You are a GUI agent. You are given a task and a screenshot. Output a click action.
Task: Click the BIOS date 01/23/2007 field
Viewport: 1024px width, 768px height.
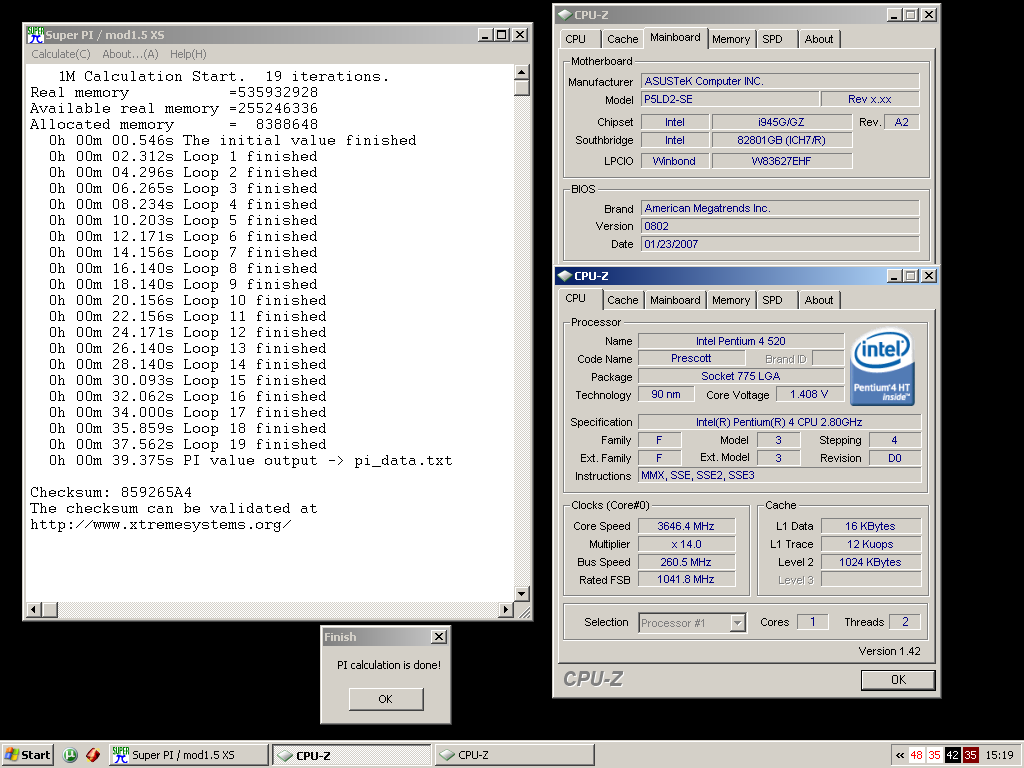[780, 244]
